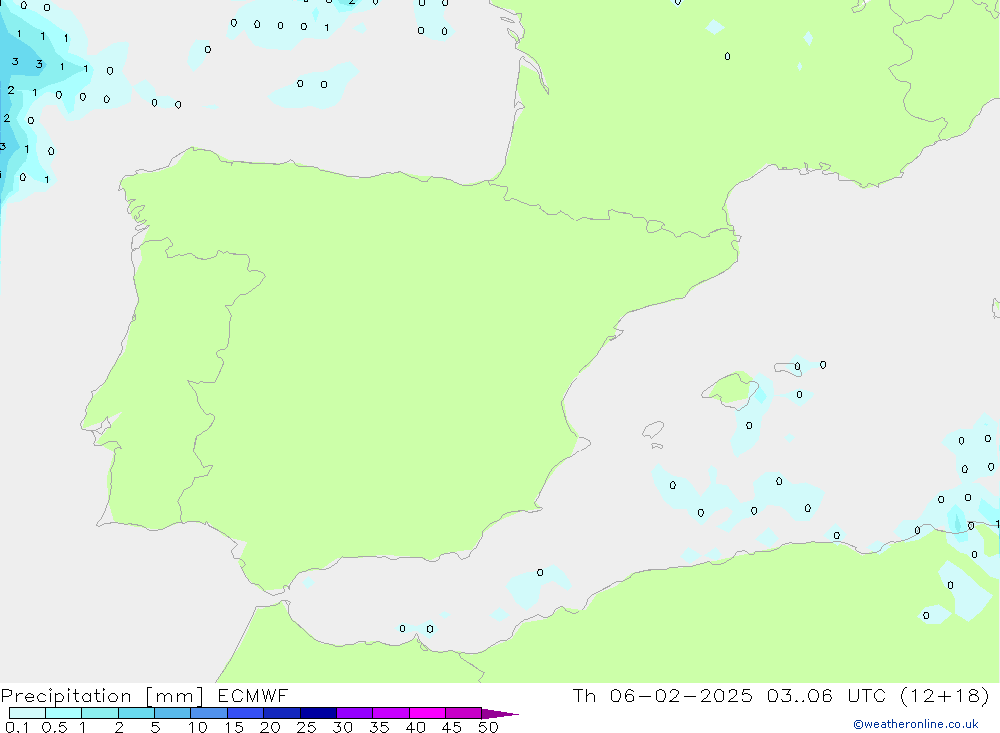1000x733 pixels.
Task: Click the '03..06 UTC' time text
Action: (827, 695)
